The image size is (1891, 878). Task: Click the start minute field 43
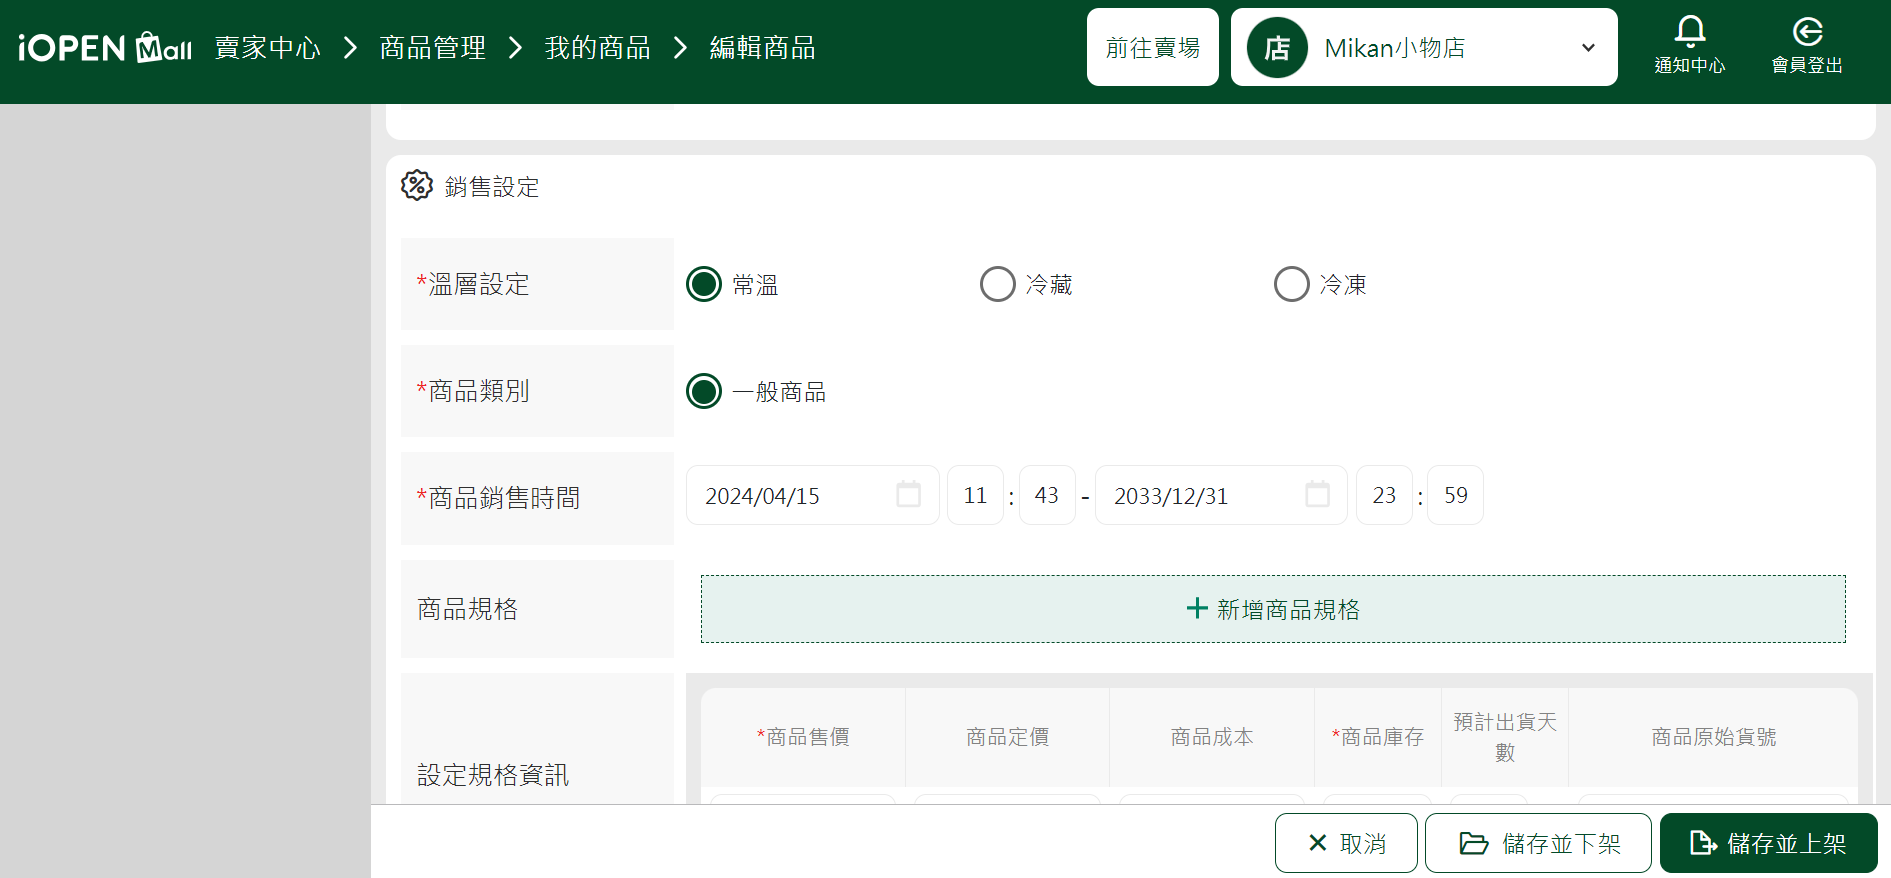pos(1047,495)
